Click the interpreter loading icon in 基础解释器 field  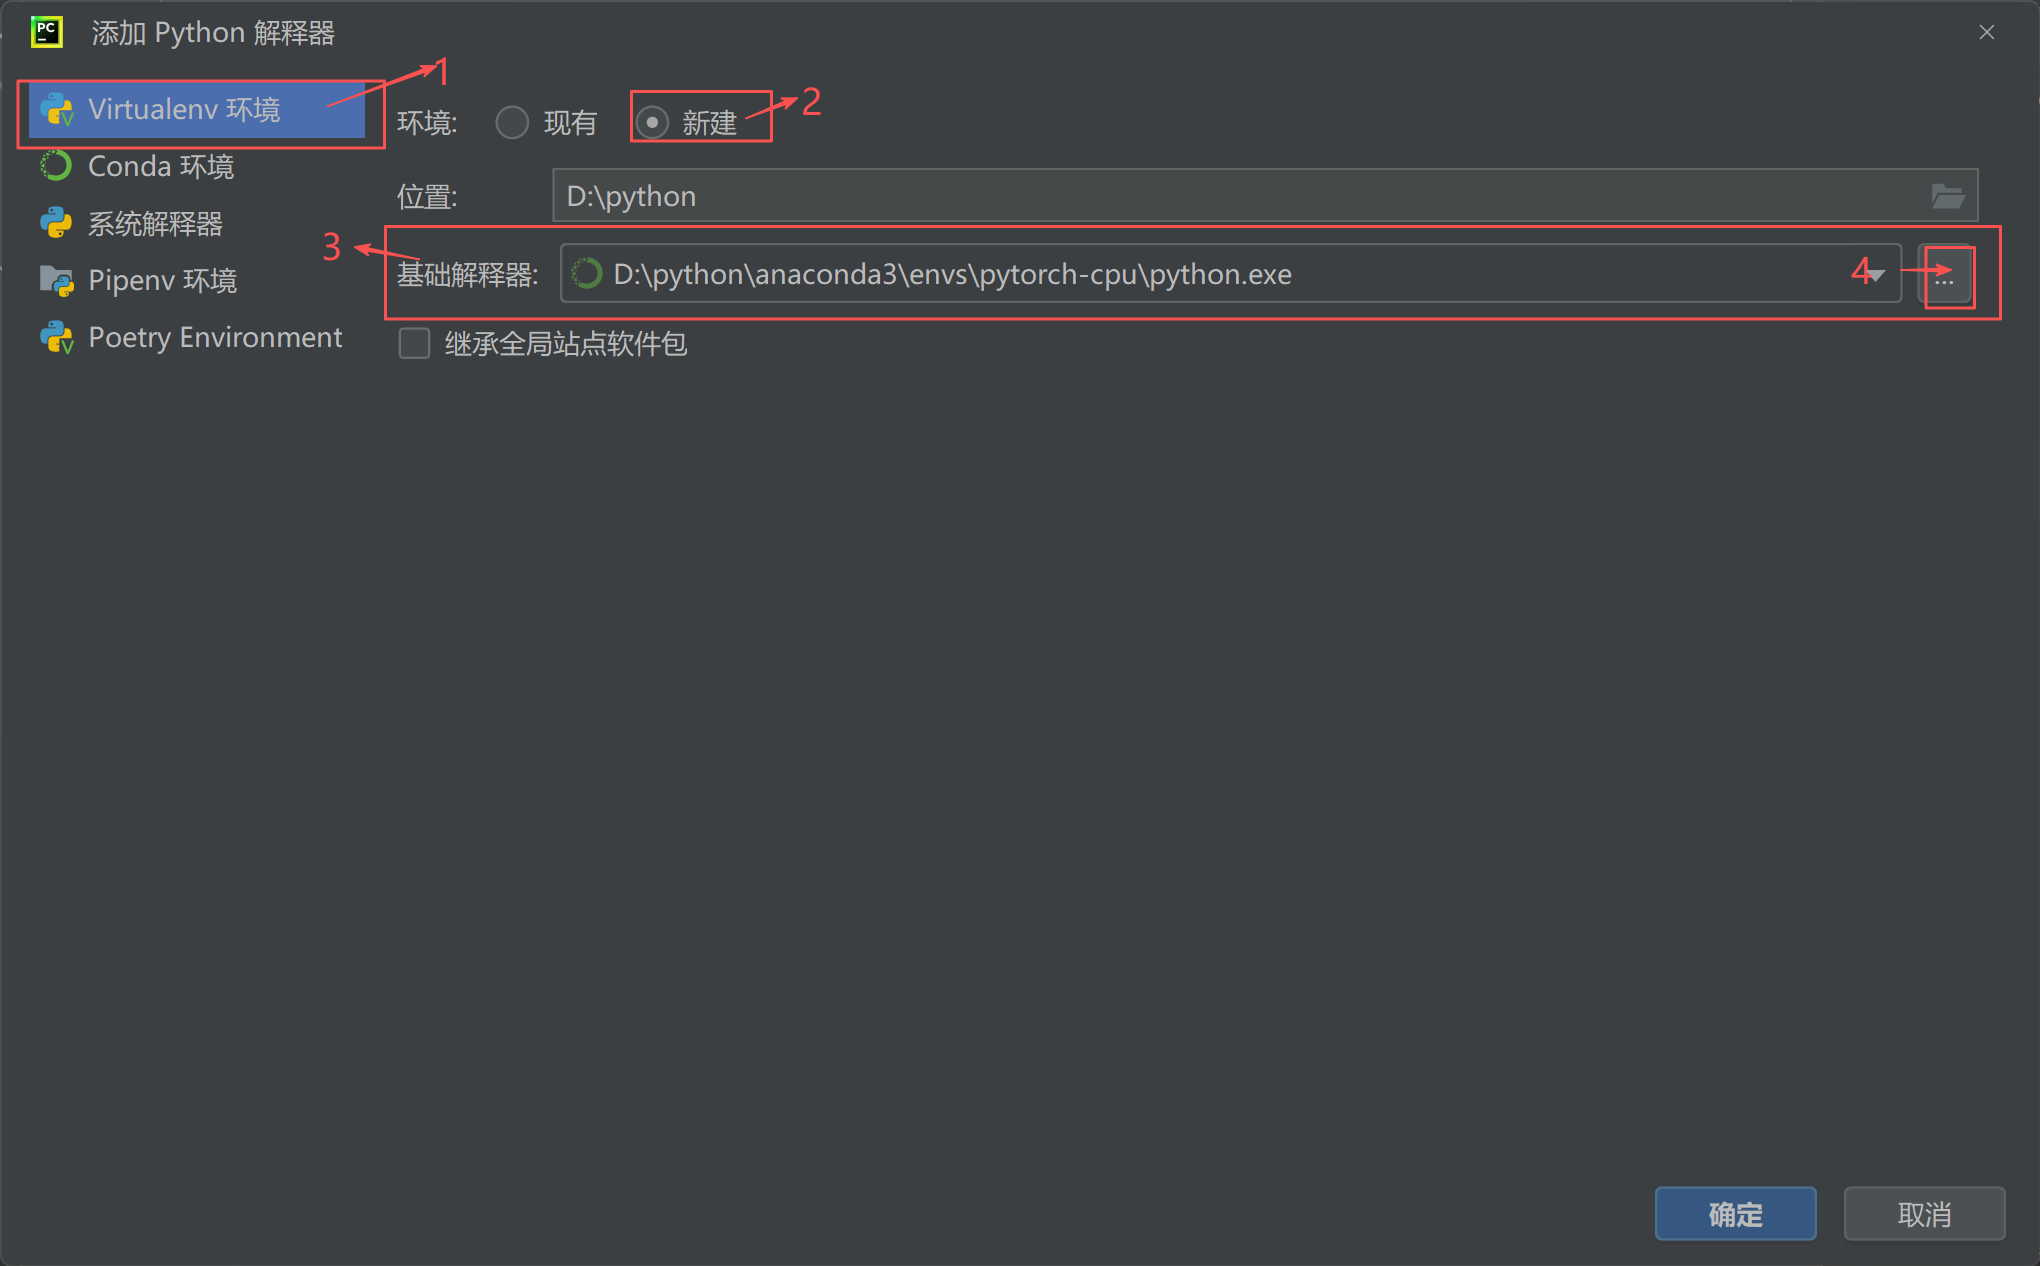[586, 273]
